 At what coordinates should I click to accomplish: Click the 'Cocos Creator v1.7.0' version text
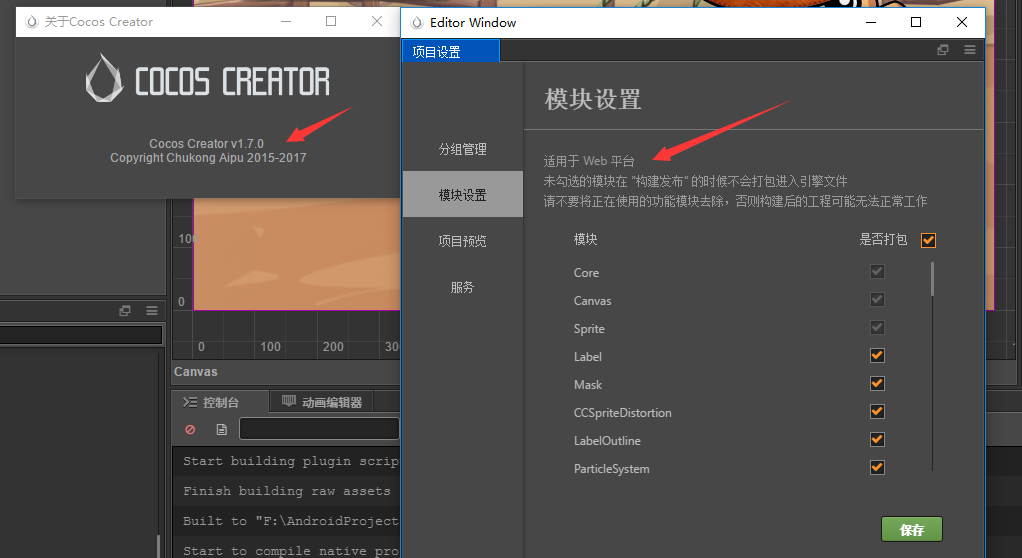point(206,143)
